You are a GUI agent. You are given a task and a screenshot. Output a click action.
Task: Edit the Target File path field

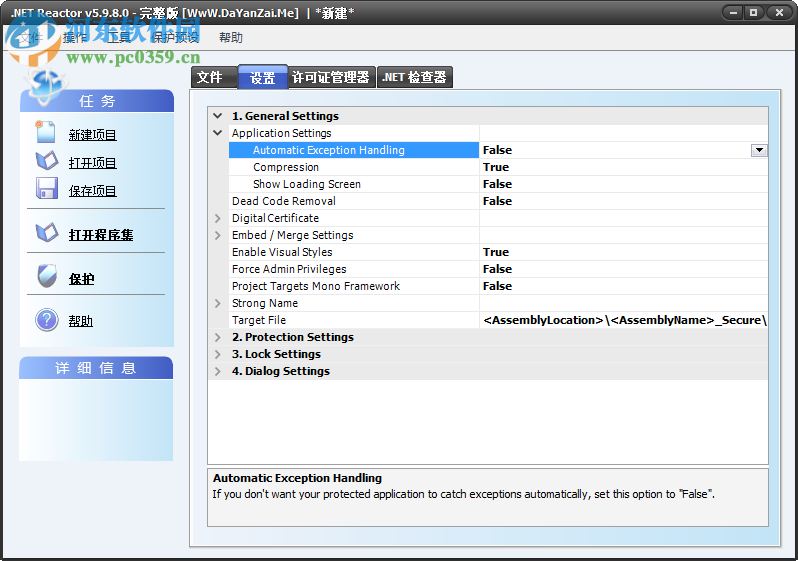(623, 320)
